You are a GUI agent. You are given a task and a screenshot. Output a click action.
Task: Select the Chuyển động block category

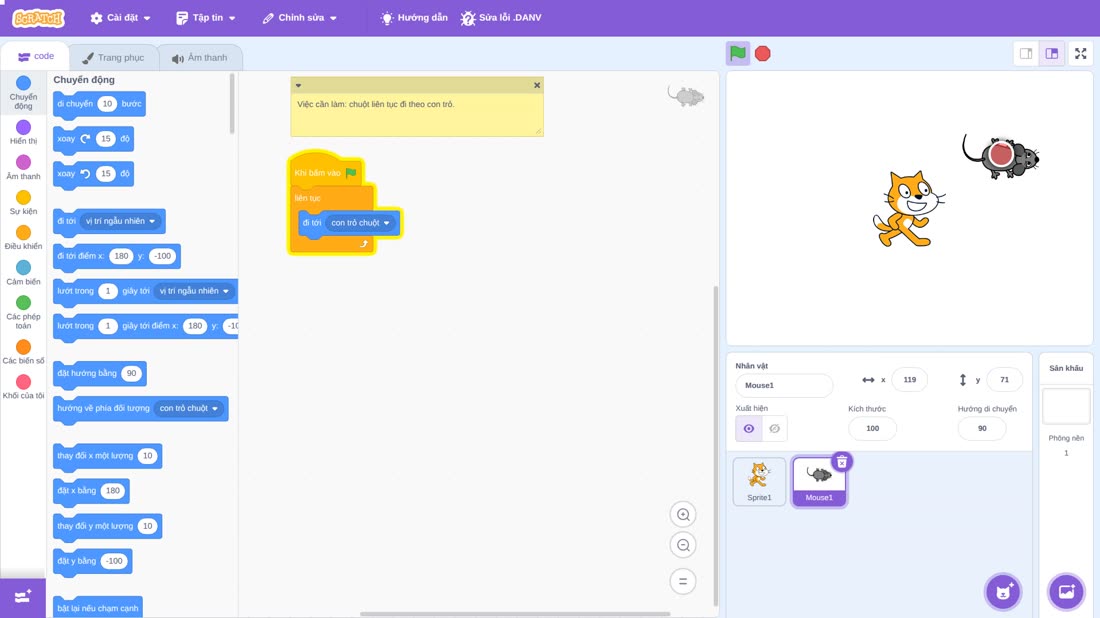pos(23,93)
